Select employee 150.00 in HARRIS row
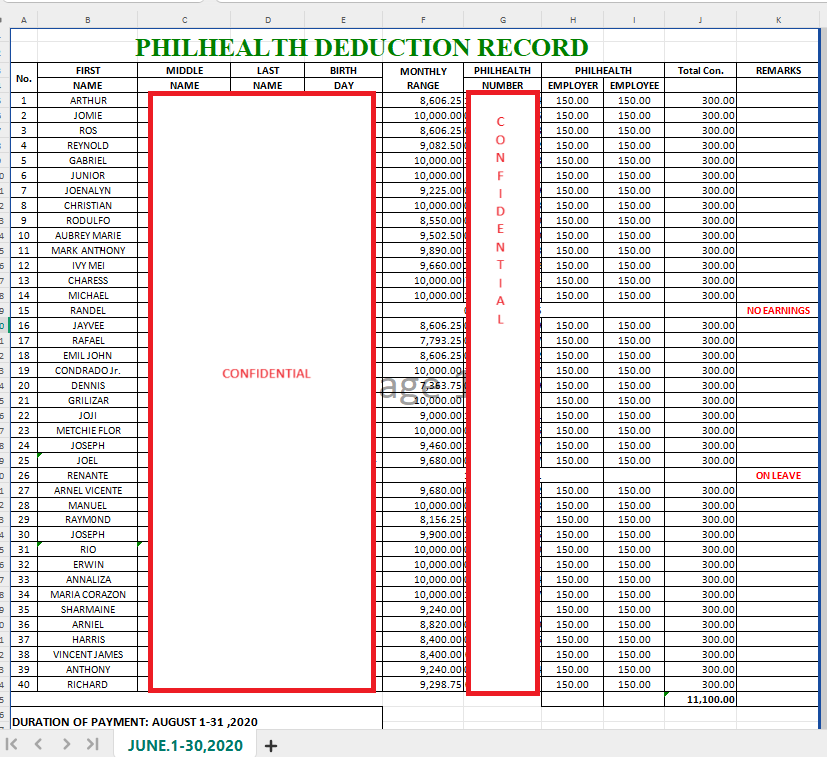 click(x=634, y=639)
